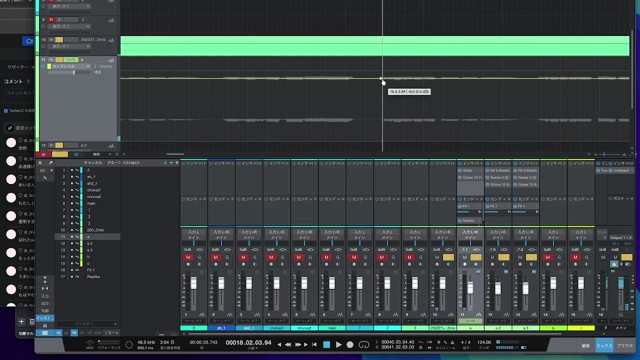Click the Return to Start transport icon
The width and height of the screenshot is (640, 360).
[314, 345]
